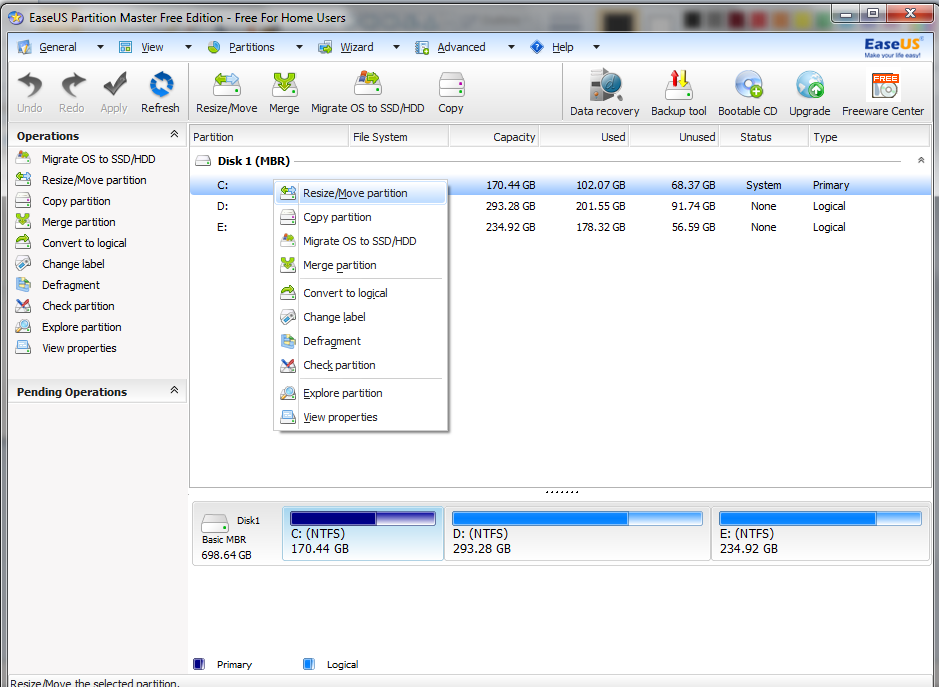The width and height of the screenshot is (939, 687).
Task: Collapse the Disk 1 (MBR) group
Action: 920,161
